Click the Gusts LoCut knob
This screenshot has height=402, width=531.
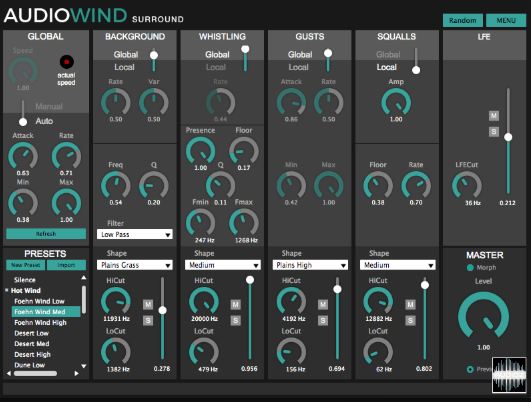point(291,352)
